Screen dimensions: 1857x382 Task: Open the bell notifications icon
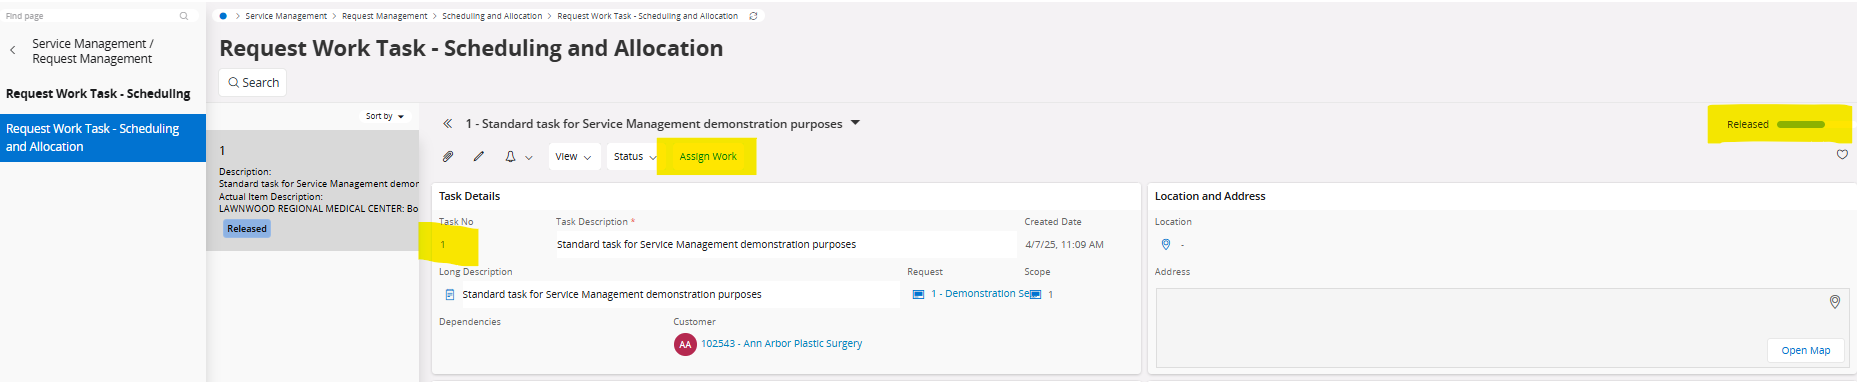click(510, 157)
